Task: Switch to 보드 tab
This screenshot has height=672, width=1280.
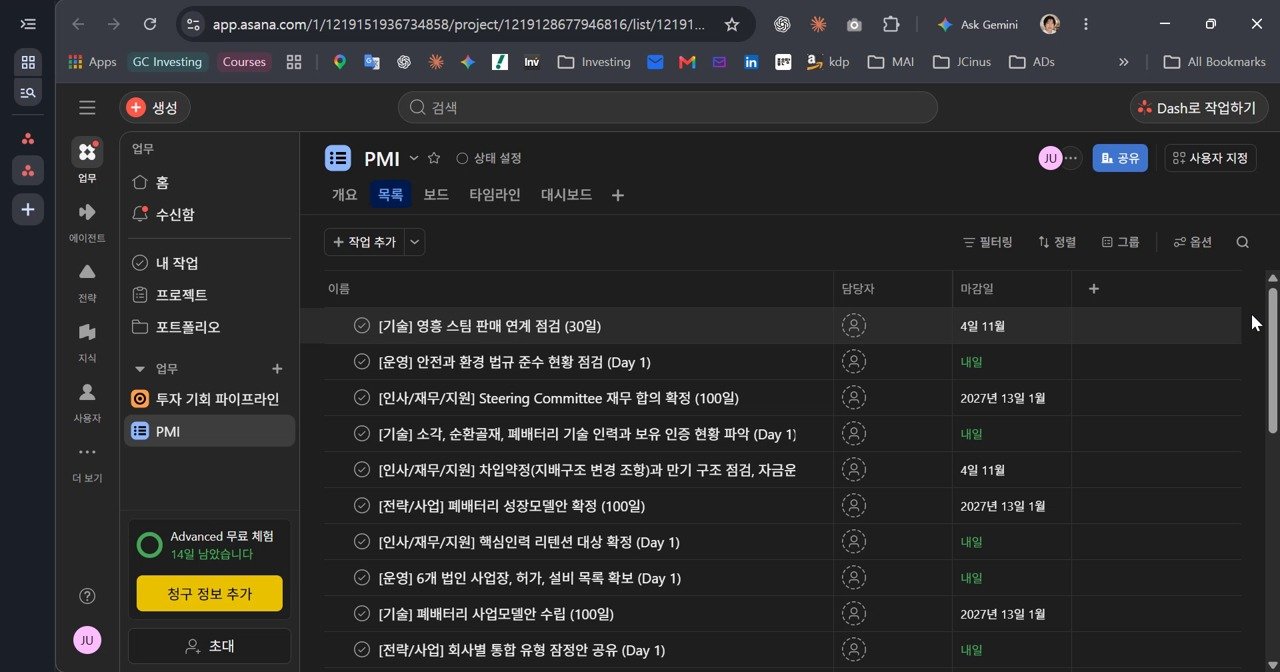Action: 436,195
